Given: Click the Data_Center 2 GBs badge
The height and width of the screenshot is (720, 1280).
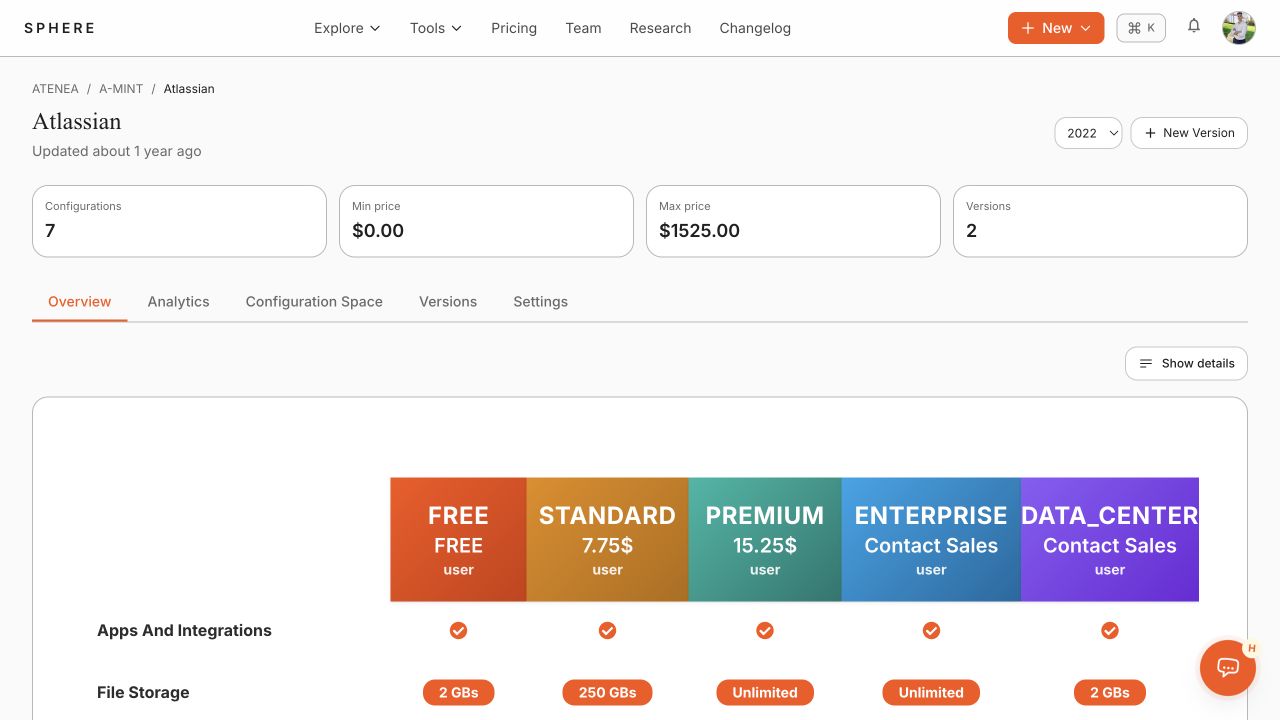Looking at the screenshot, I should coord(1110,692).
